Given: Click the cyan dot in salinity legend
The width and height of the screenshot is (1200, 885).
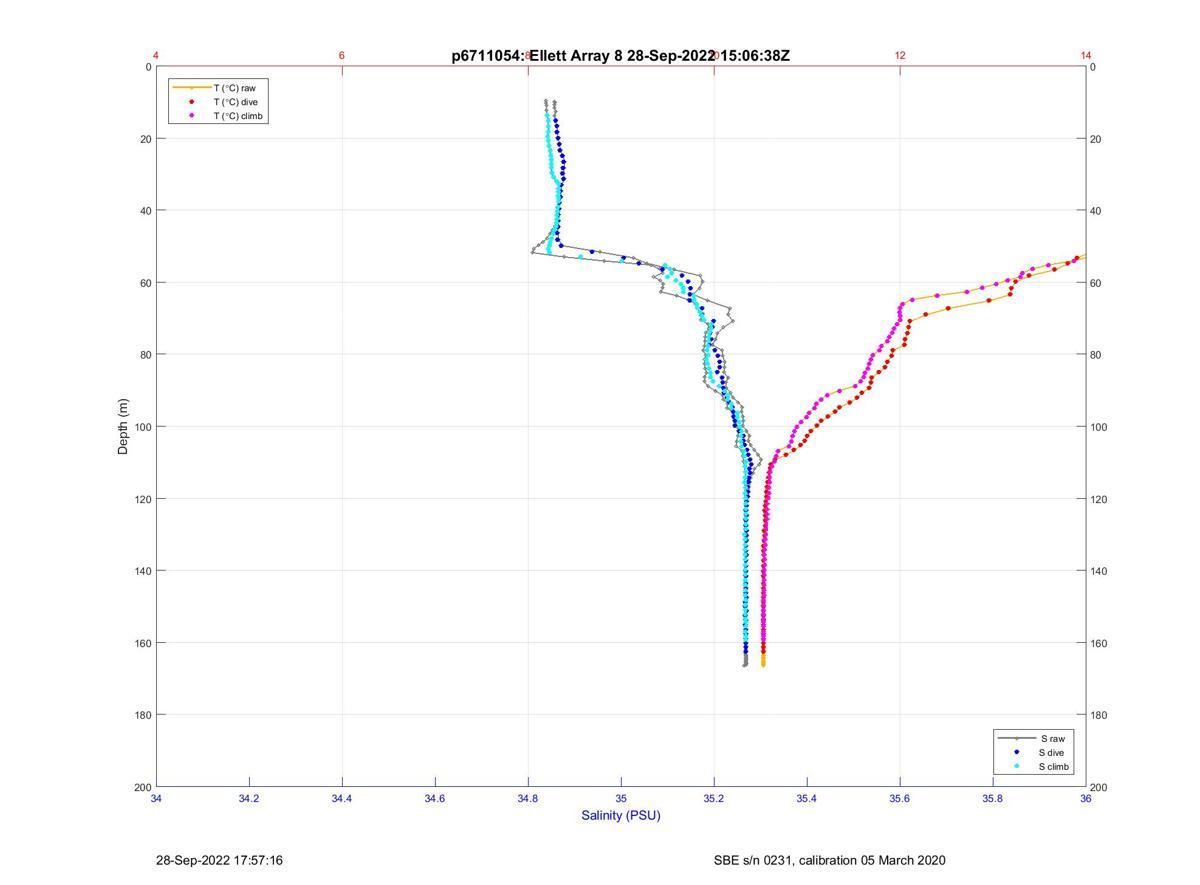Looking at the screenshot, I should [x=1016, y=767].
